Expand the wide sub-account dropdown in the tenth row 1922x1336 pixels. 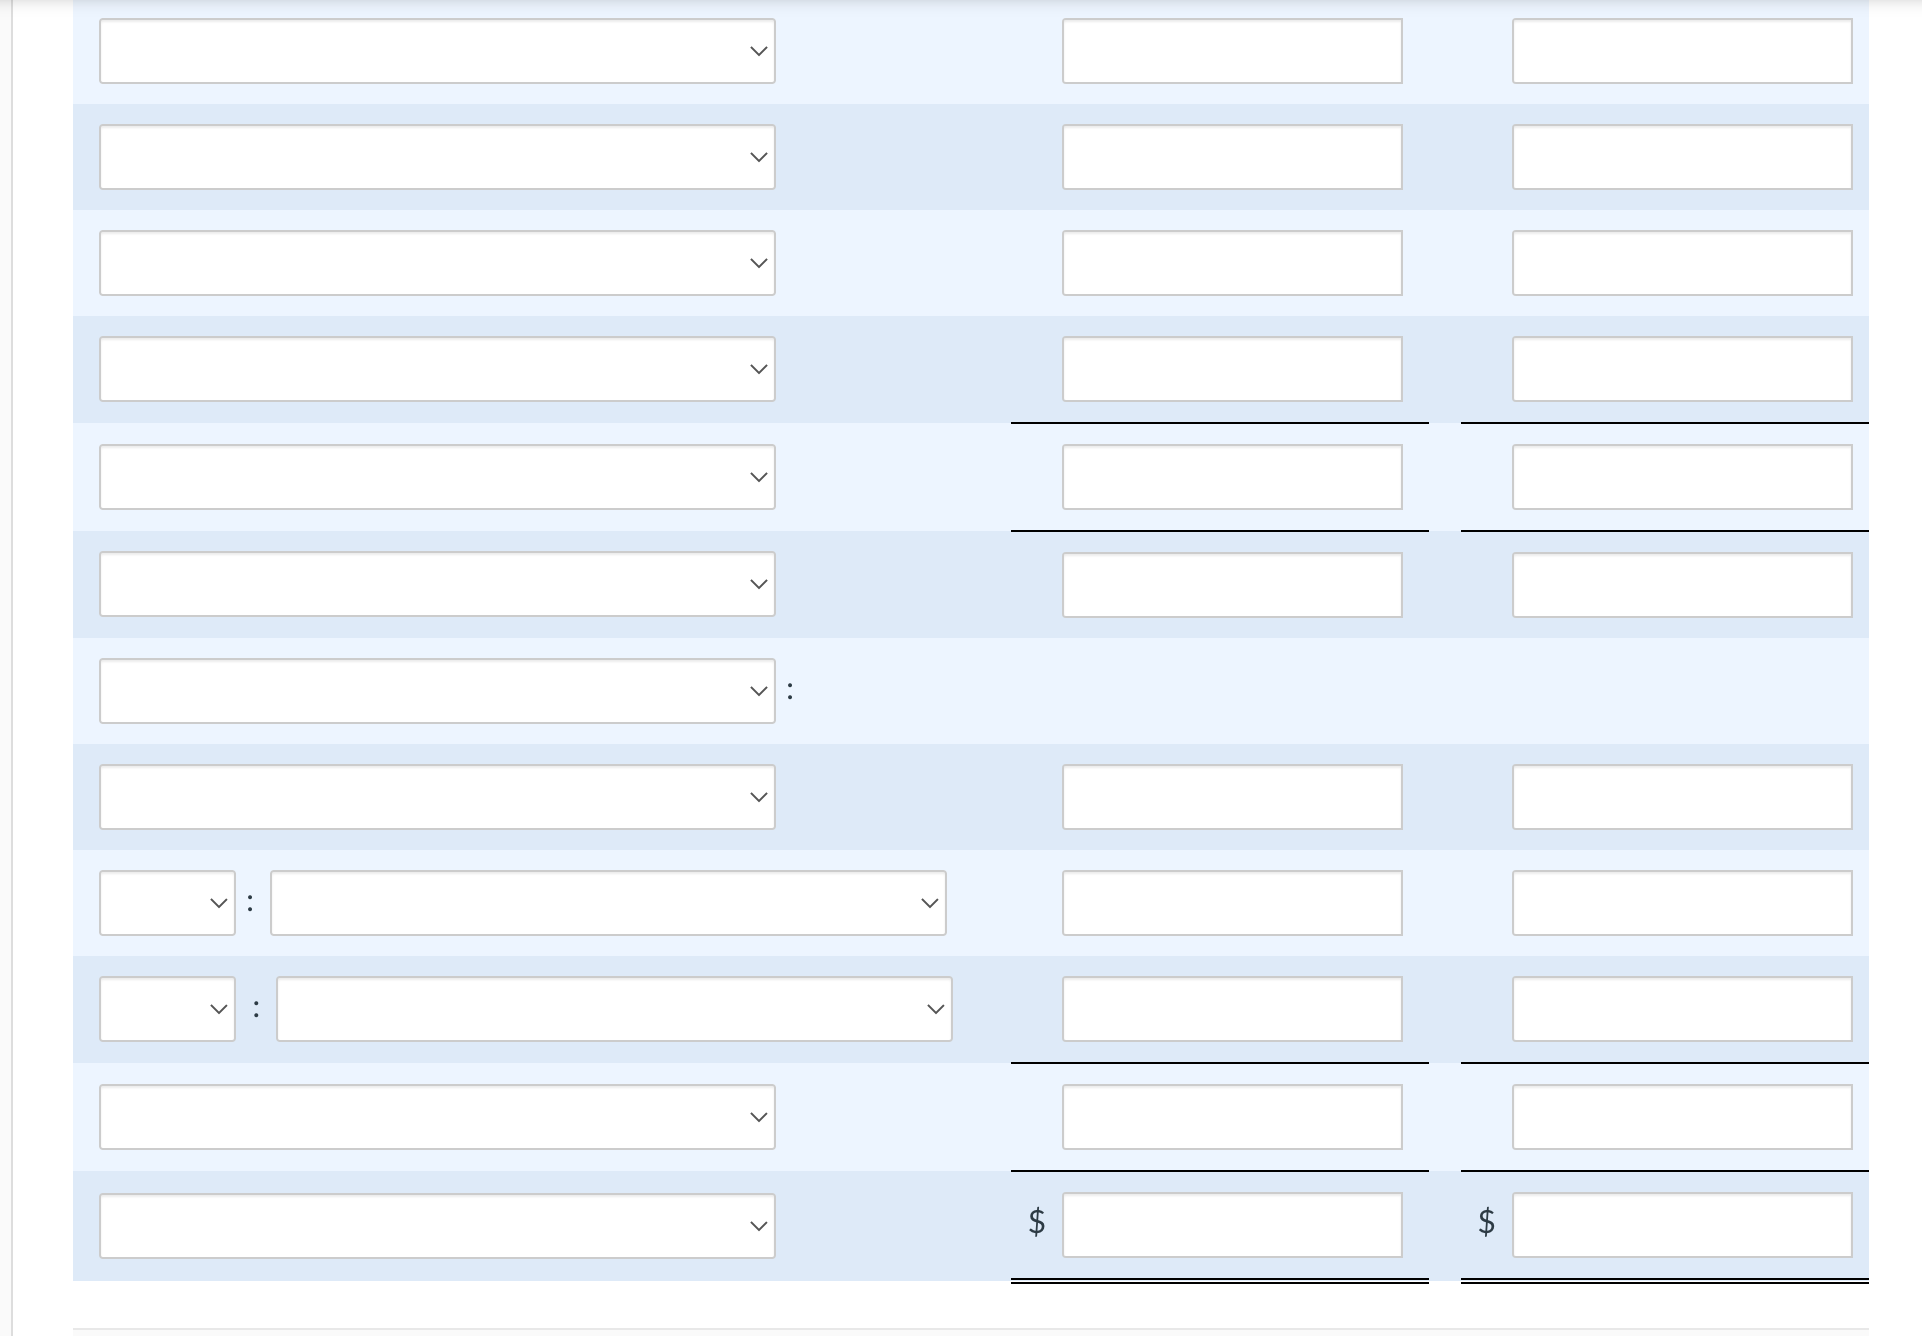tap(613, 1008)
